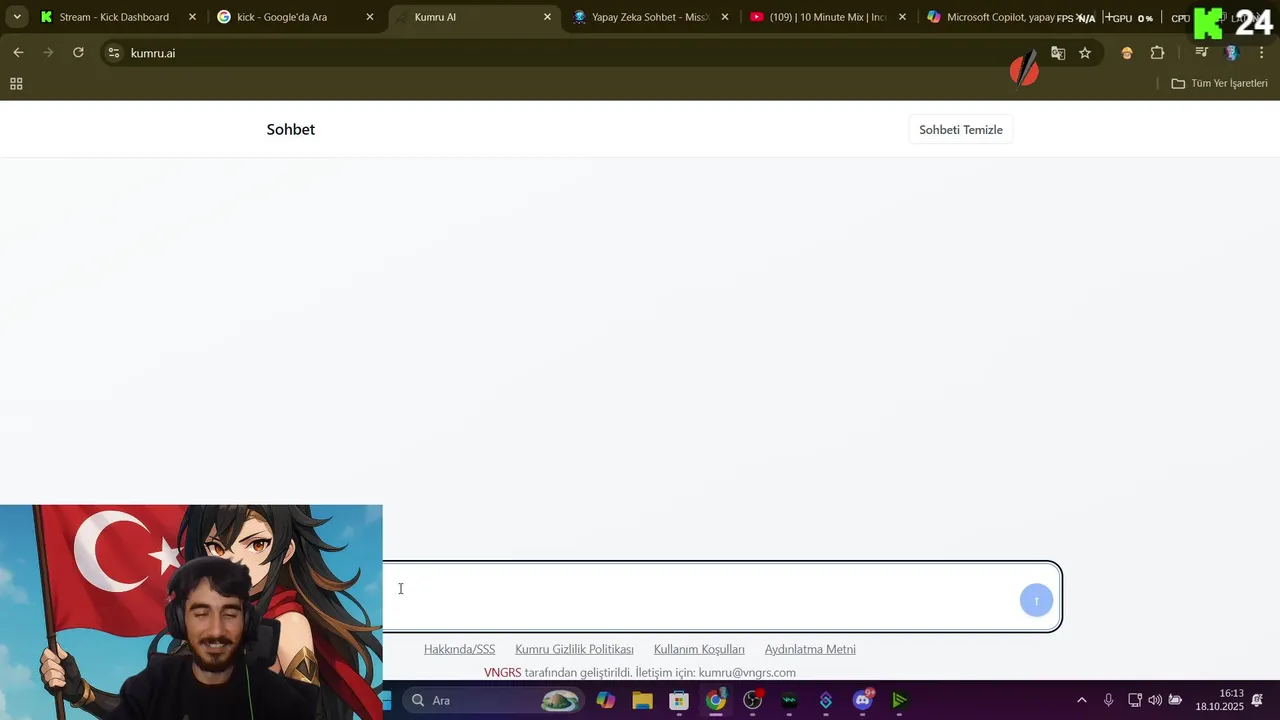Viewport: 1280px width, 720px height.
Task: Open the dark waveform app in taskbar
Action: point(789,701)
